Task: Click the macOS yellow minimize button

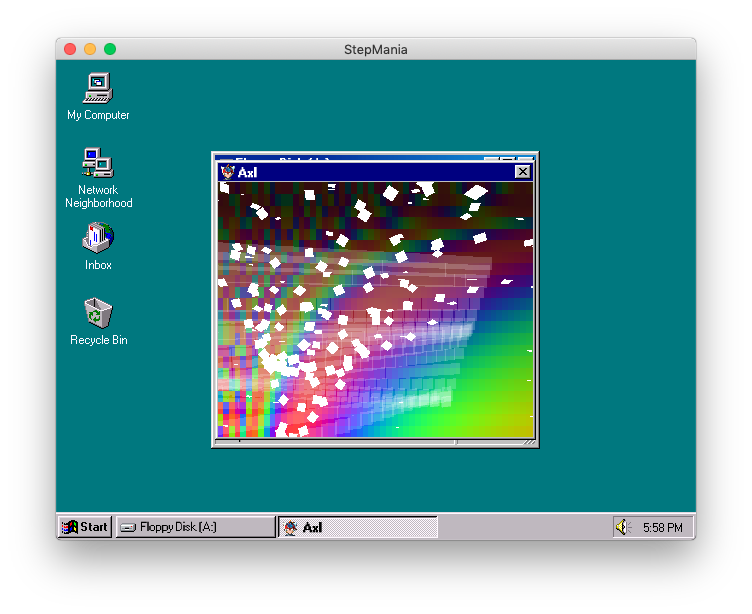Action: (90, 49)
